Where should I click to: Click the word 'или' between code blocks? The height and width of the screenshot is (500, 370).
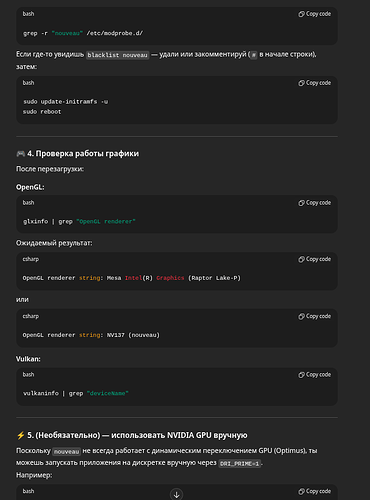click(22, 300)
